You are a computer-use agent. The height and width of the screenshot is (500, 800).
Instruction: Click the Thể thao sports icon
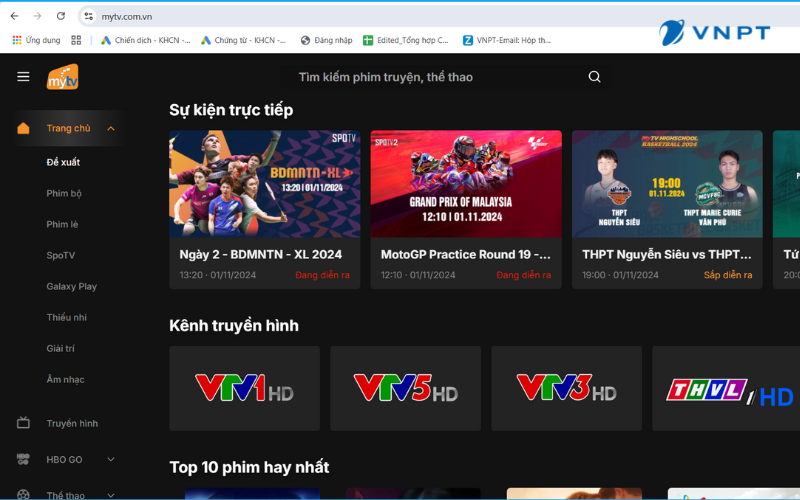pyautogui.click(x=23, y=494)
